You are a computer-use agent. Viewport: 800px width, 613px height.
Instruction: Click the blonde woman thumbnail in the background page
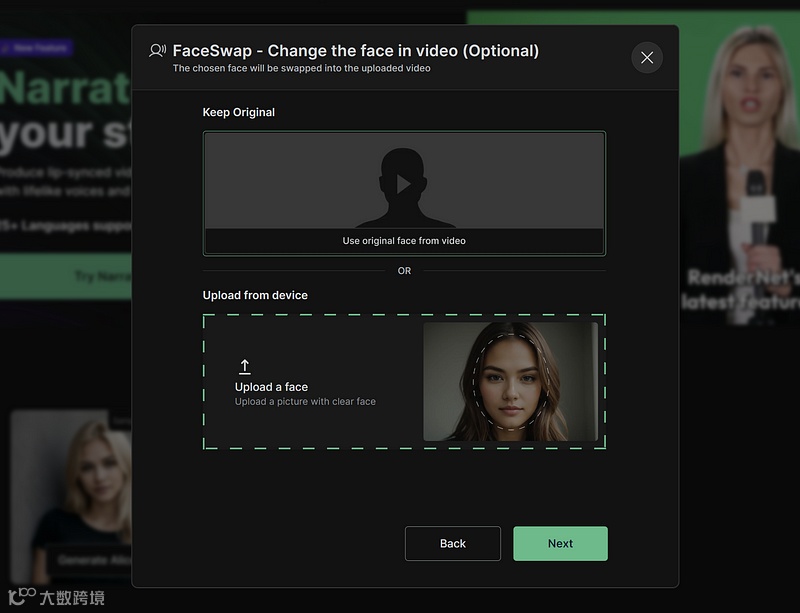coord(71,495)
